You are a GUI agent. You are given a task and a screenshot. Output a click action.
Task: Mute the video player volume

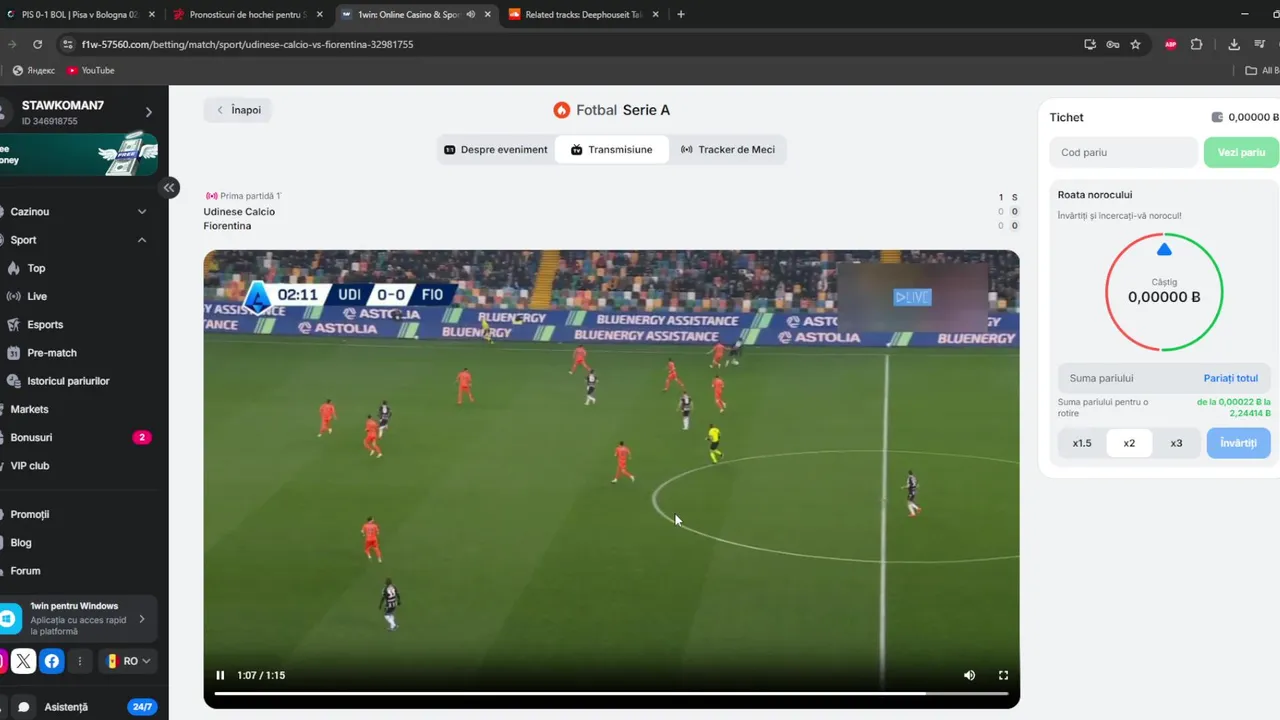pos(969,675)
